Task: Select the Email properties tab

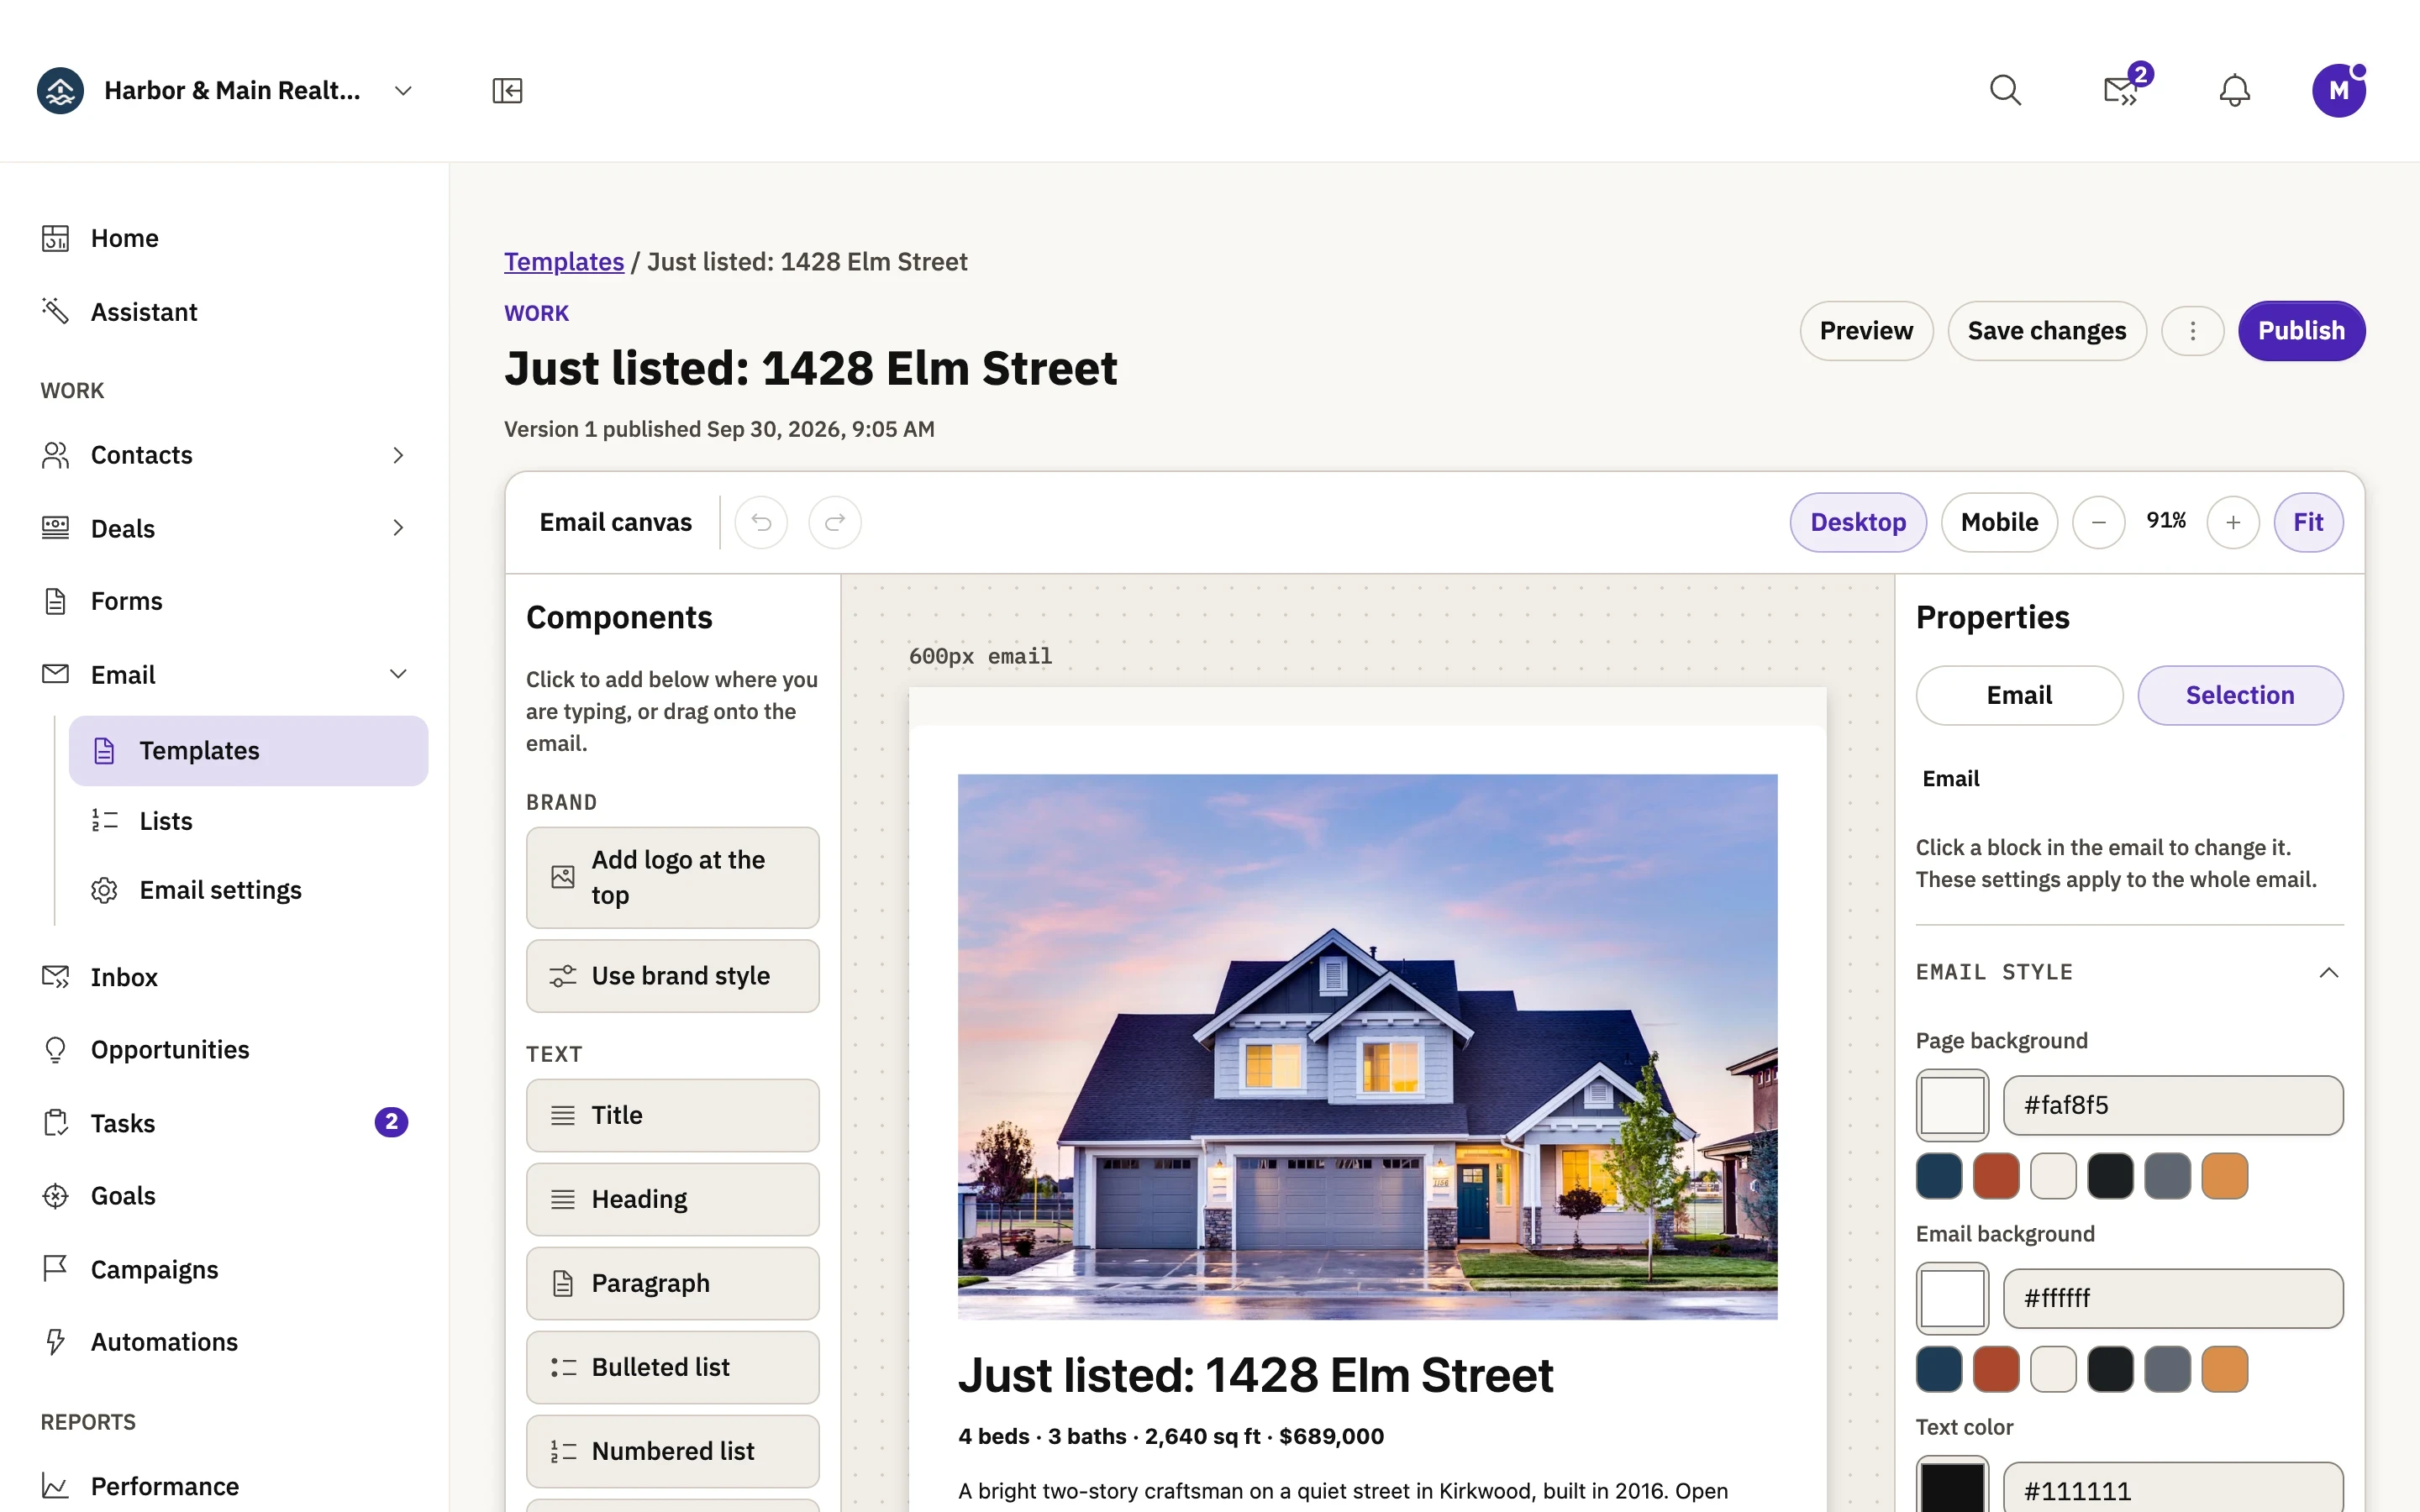Action: pos(2019,695)
